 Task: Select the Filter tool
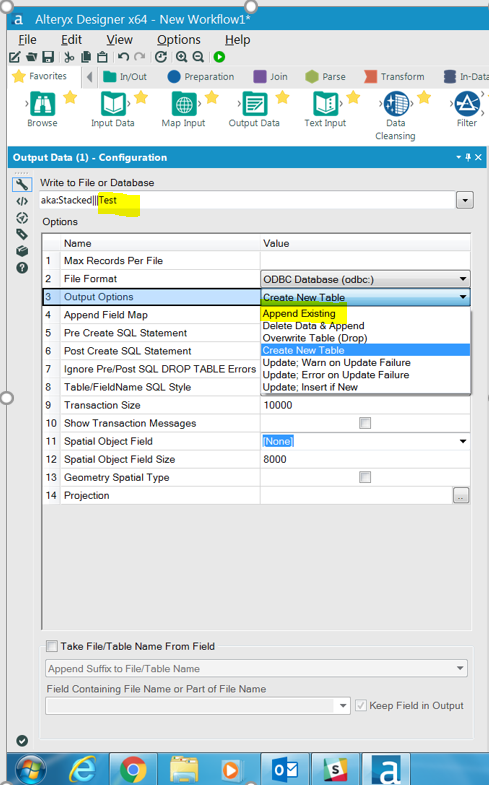(466, 109)
